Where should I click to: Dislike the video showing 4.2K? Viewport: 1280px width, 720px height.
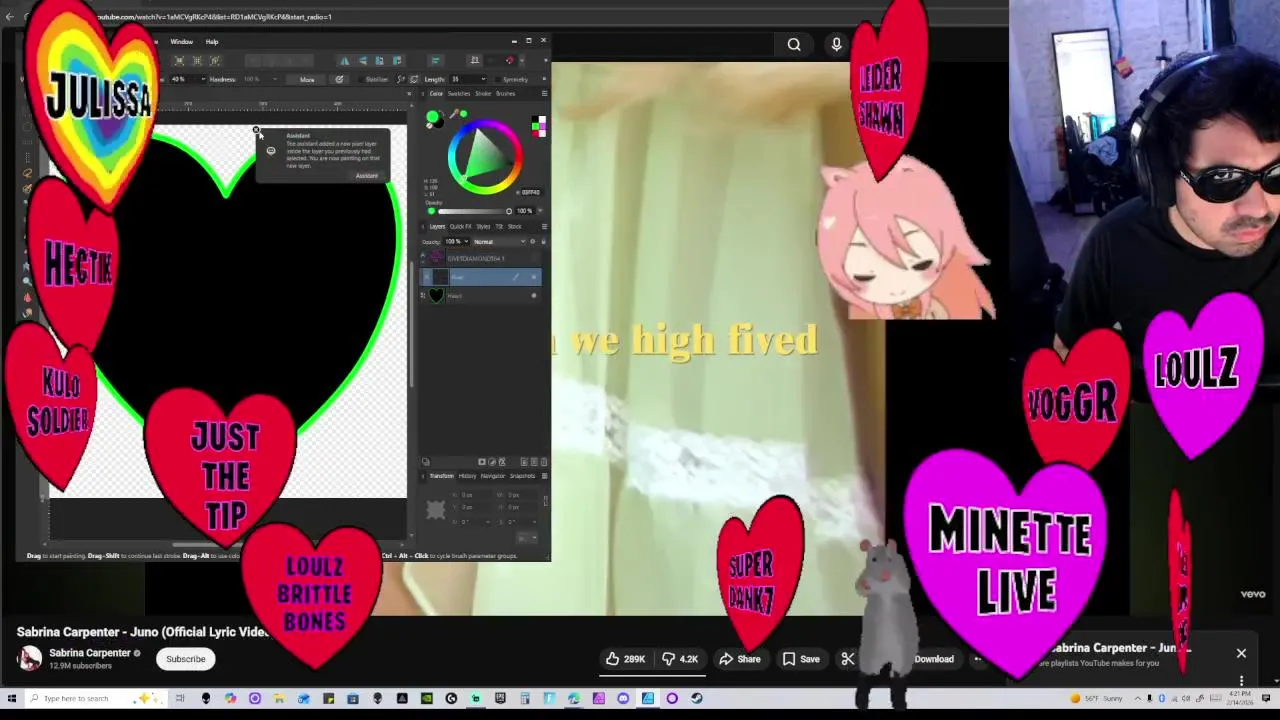tap(680, 659)
